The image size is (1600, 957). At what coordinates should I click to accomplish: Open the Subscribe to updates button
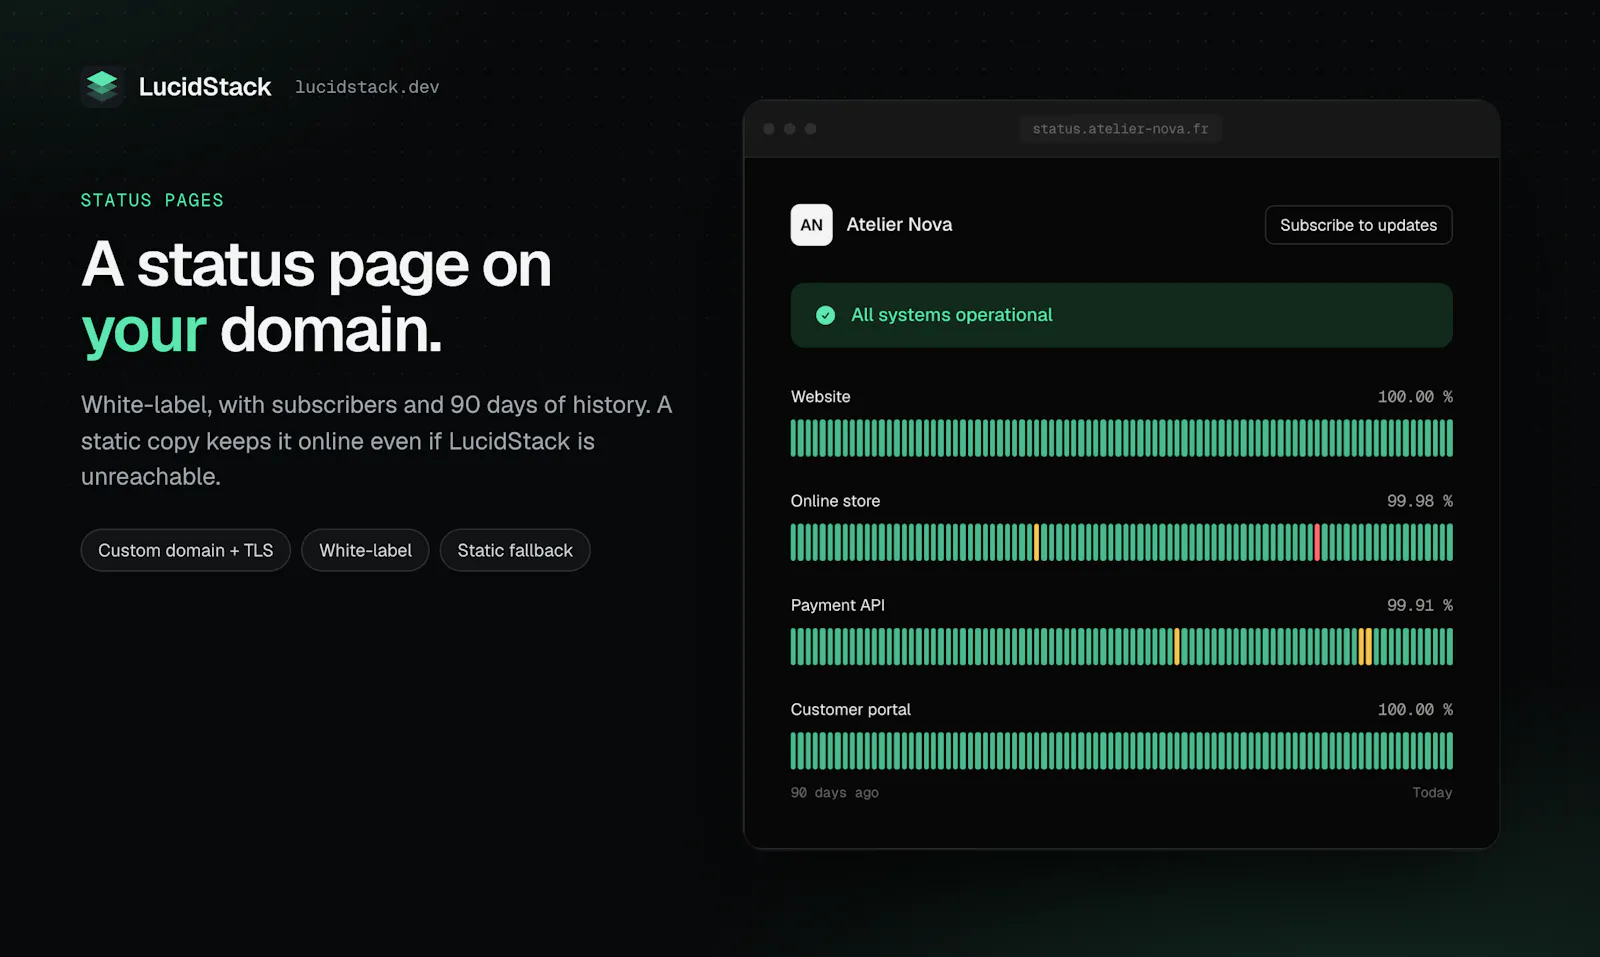(1358, 225)
